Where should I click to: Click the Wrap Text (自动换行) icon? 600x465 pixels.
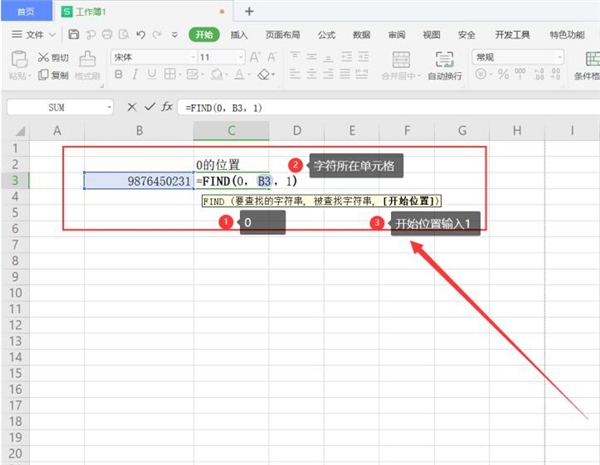point(444,59)
